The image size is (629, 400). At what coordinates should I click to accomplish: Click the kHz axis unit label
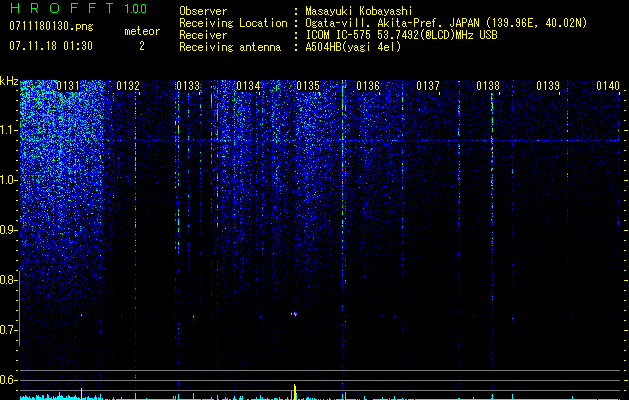[x=9, y=81]
